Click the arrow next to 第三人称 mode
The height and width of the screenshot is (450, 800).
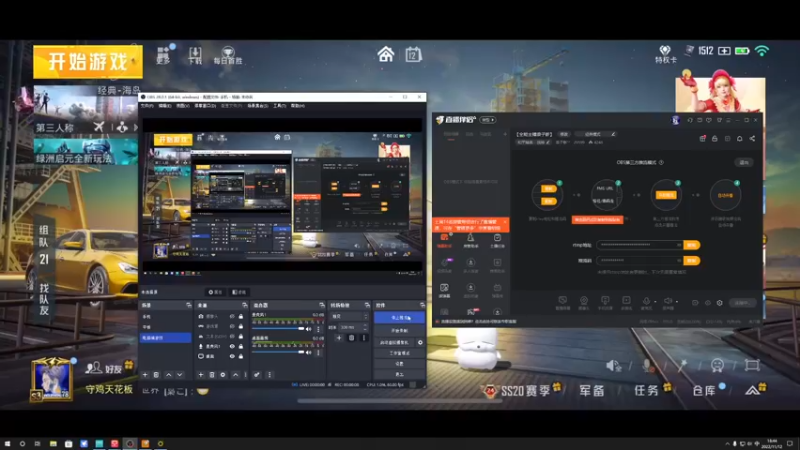(135, 127)
